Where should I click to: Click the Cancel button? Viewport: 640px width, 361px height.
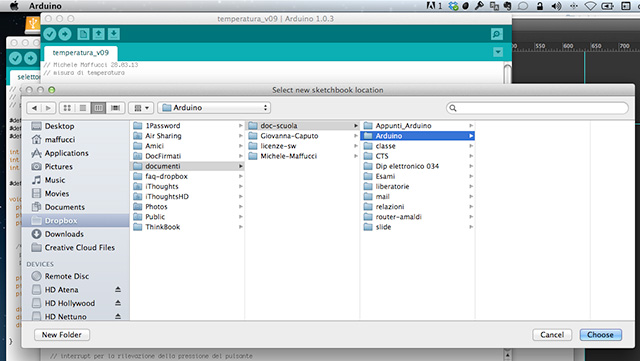click(x=552, y=335)
